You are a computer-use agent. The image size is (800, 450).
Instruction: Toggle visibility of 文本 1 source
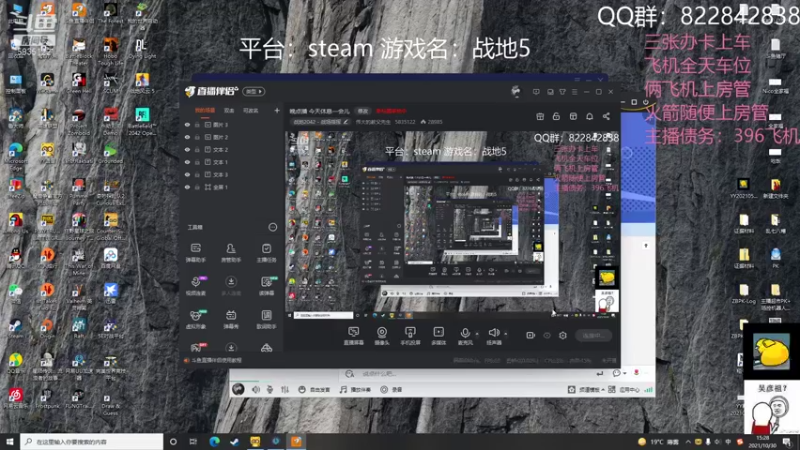click(x=187, y=162)
